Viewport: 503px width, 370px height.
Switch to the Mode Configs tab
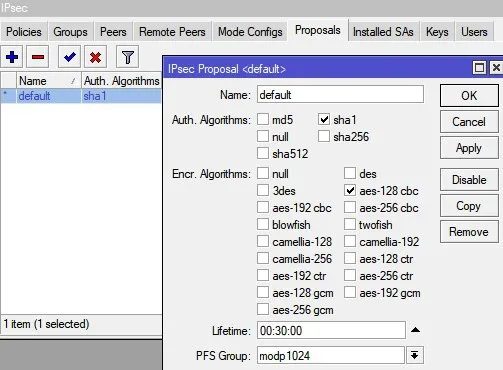point(250,32)
